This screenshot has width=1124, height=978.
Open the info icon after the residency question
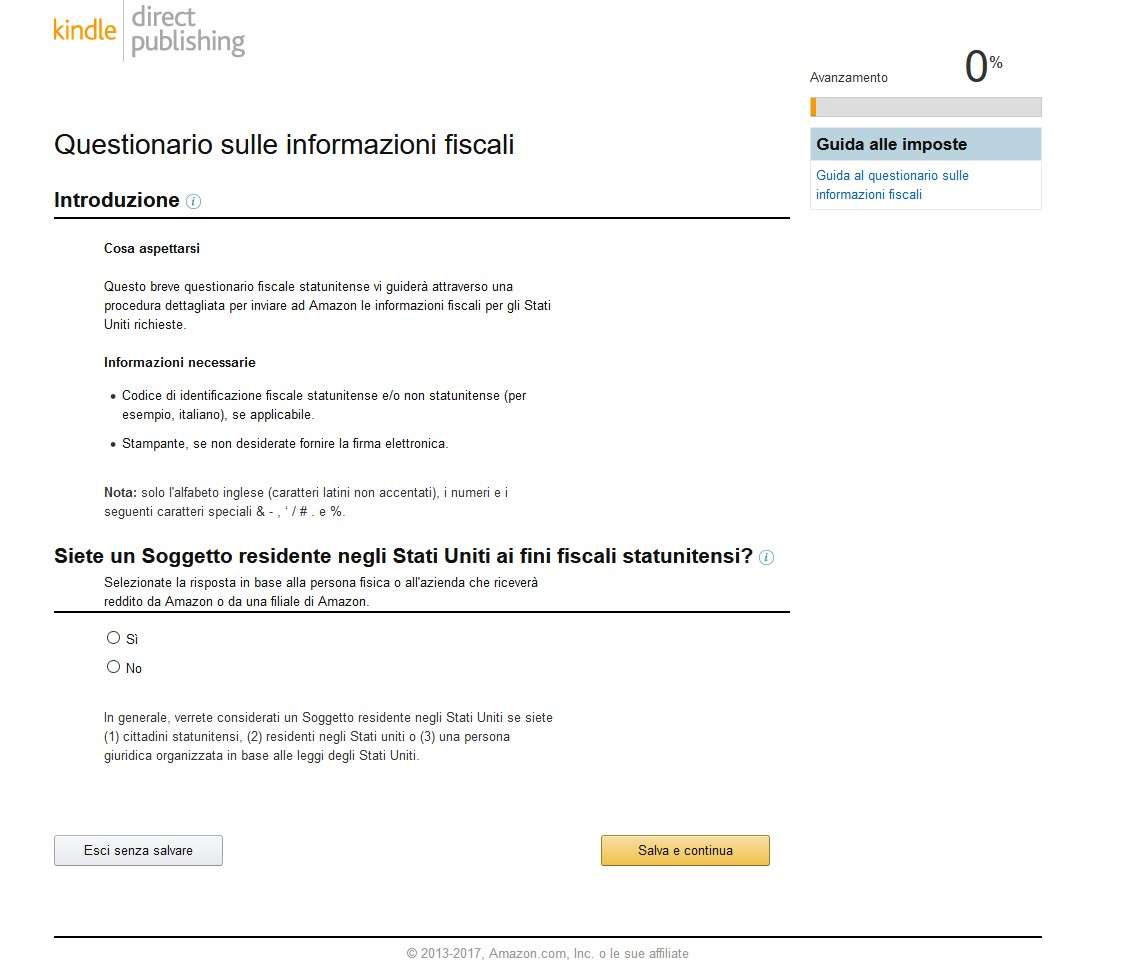tap(767, 558)
